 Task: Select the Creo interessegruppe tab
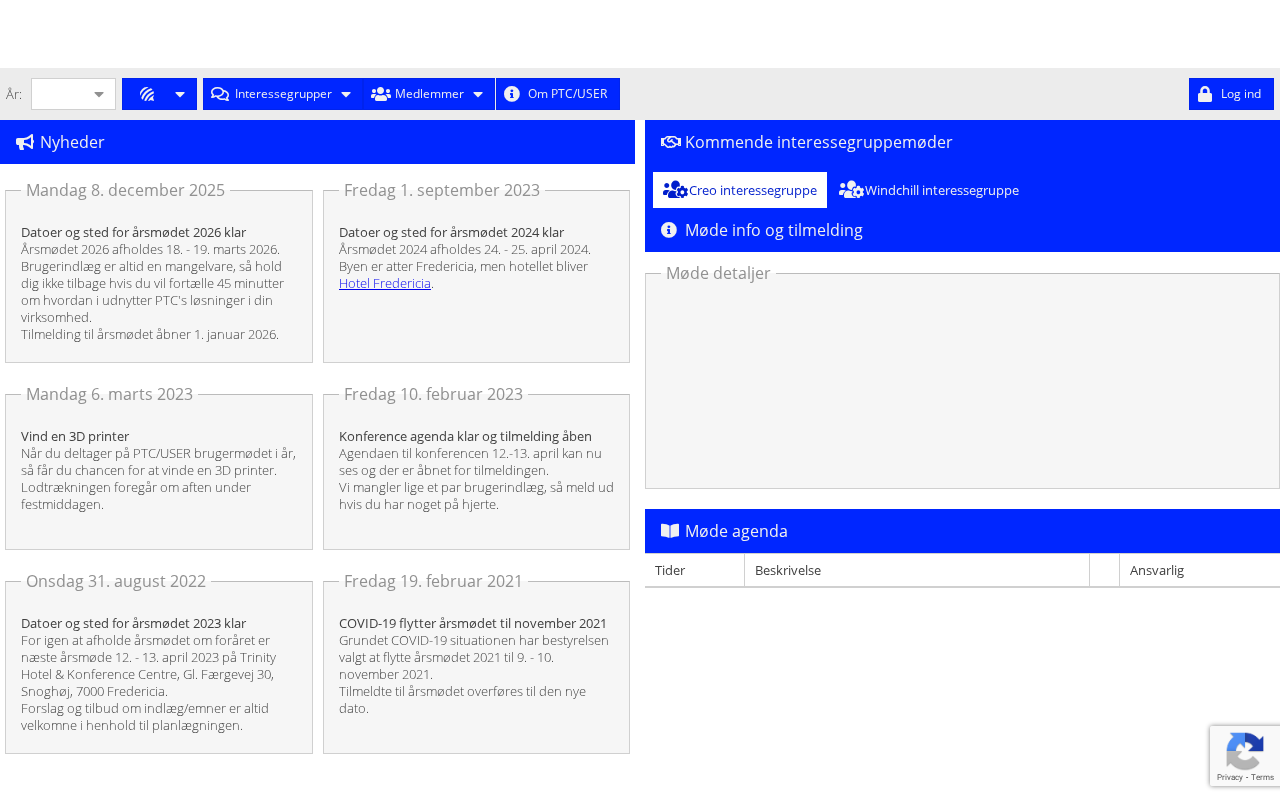tap(740, 190)
